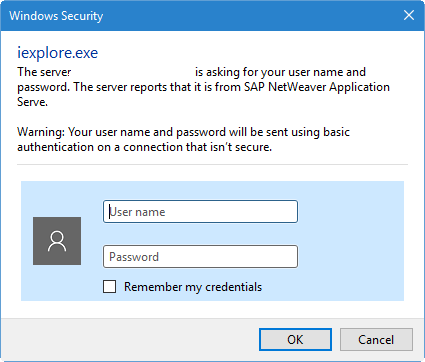Confirm login with the OK button
Screen dimensions: 425x362
click(x=295, y=340)
